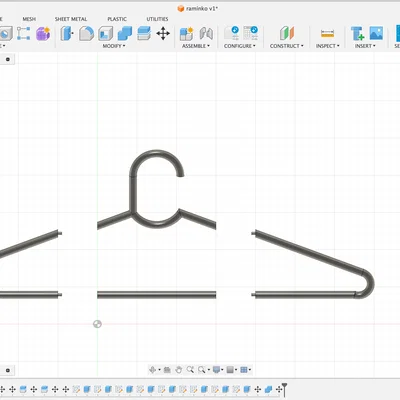Expand the Grid and Snaps dropdown arrow
The image size is (400, 400).
pyautogui.click(x=236, y=370)
